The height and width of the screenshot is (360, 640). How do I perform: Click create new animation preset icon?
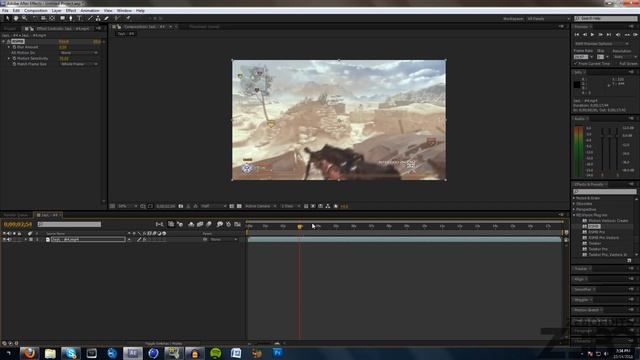click(629, 260)
